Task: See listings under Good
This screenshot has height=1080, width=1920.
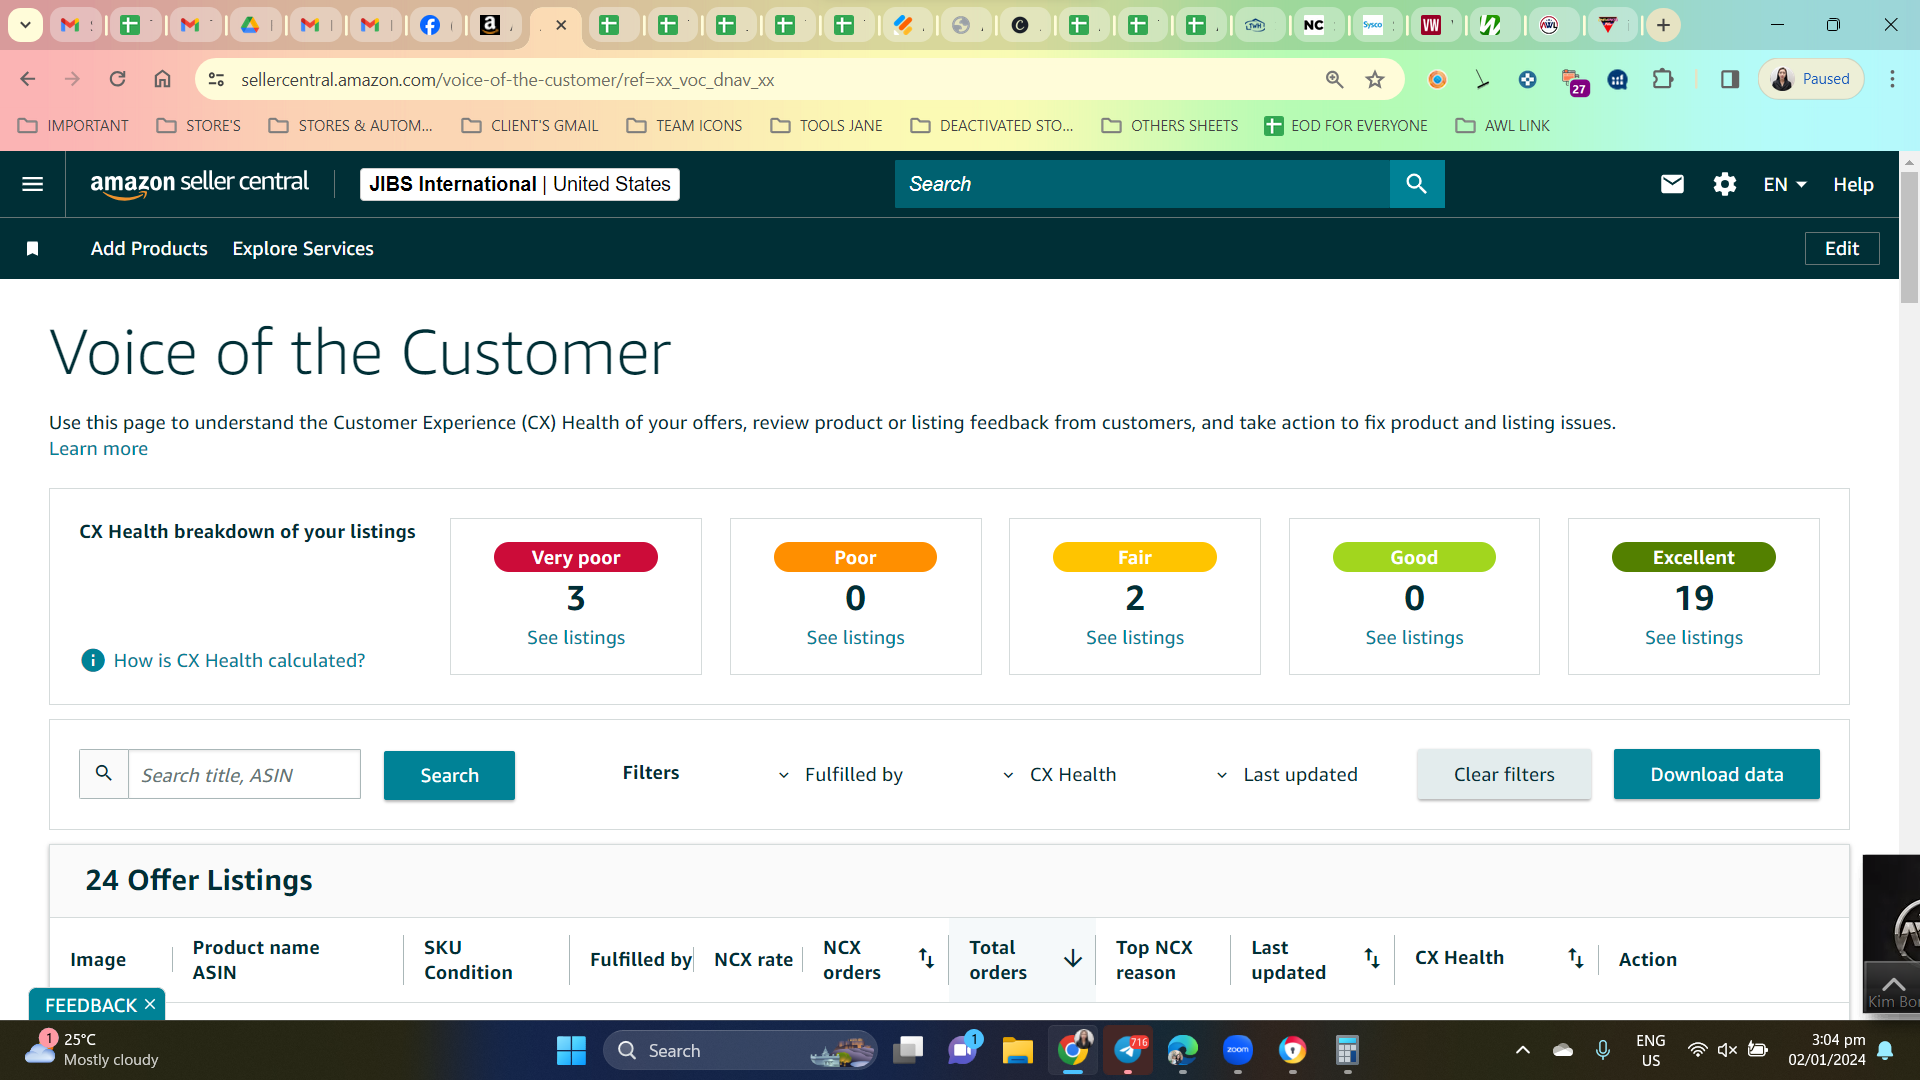Action: 1414,638
